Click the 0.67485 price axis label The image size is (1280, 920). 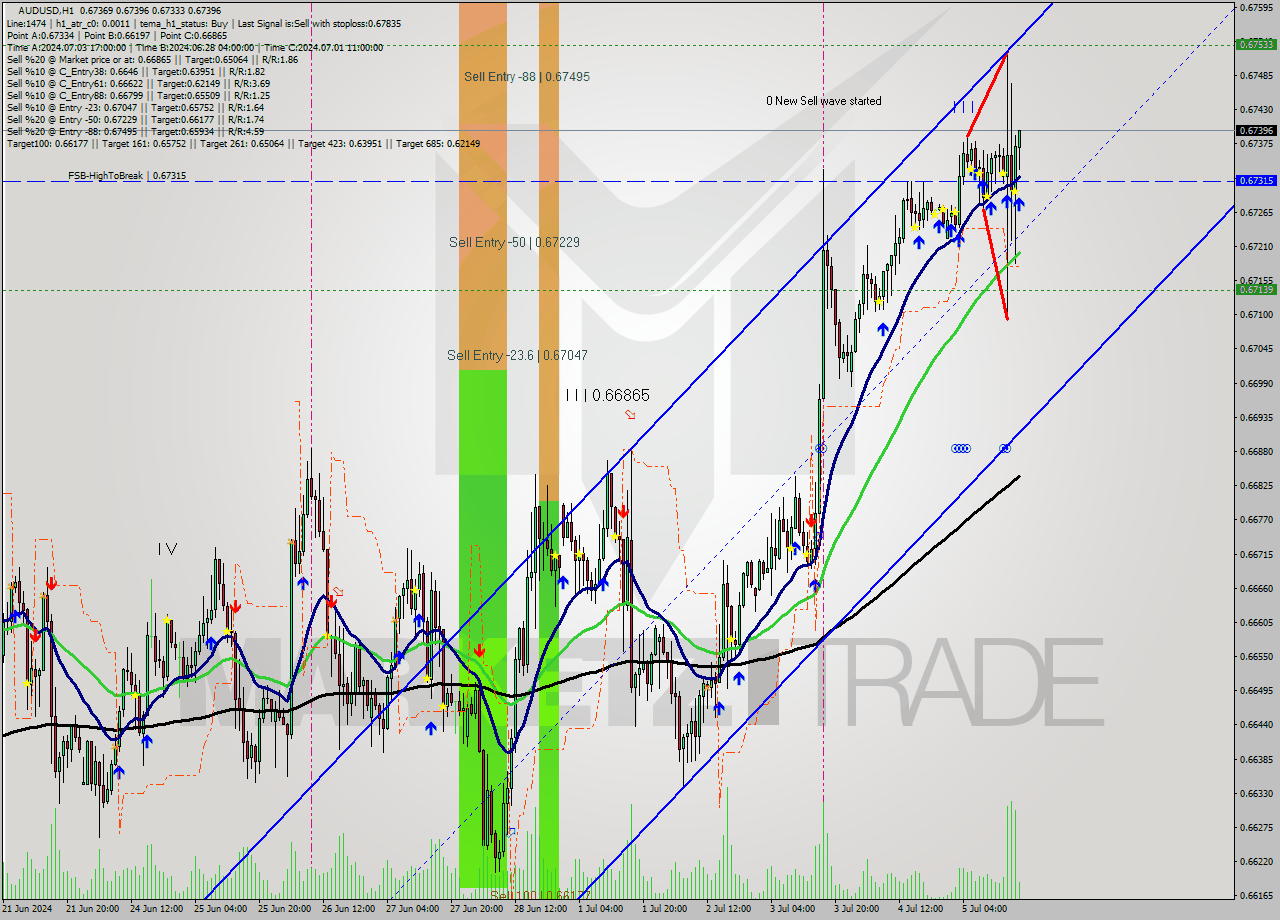pyautogui.click(x=1256, y=75)
